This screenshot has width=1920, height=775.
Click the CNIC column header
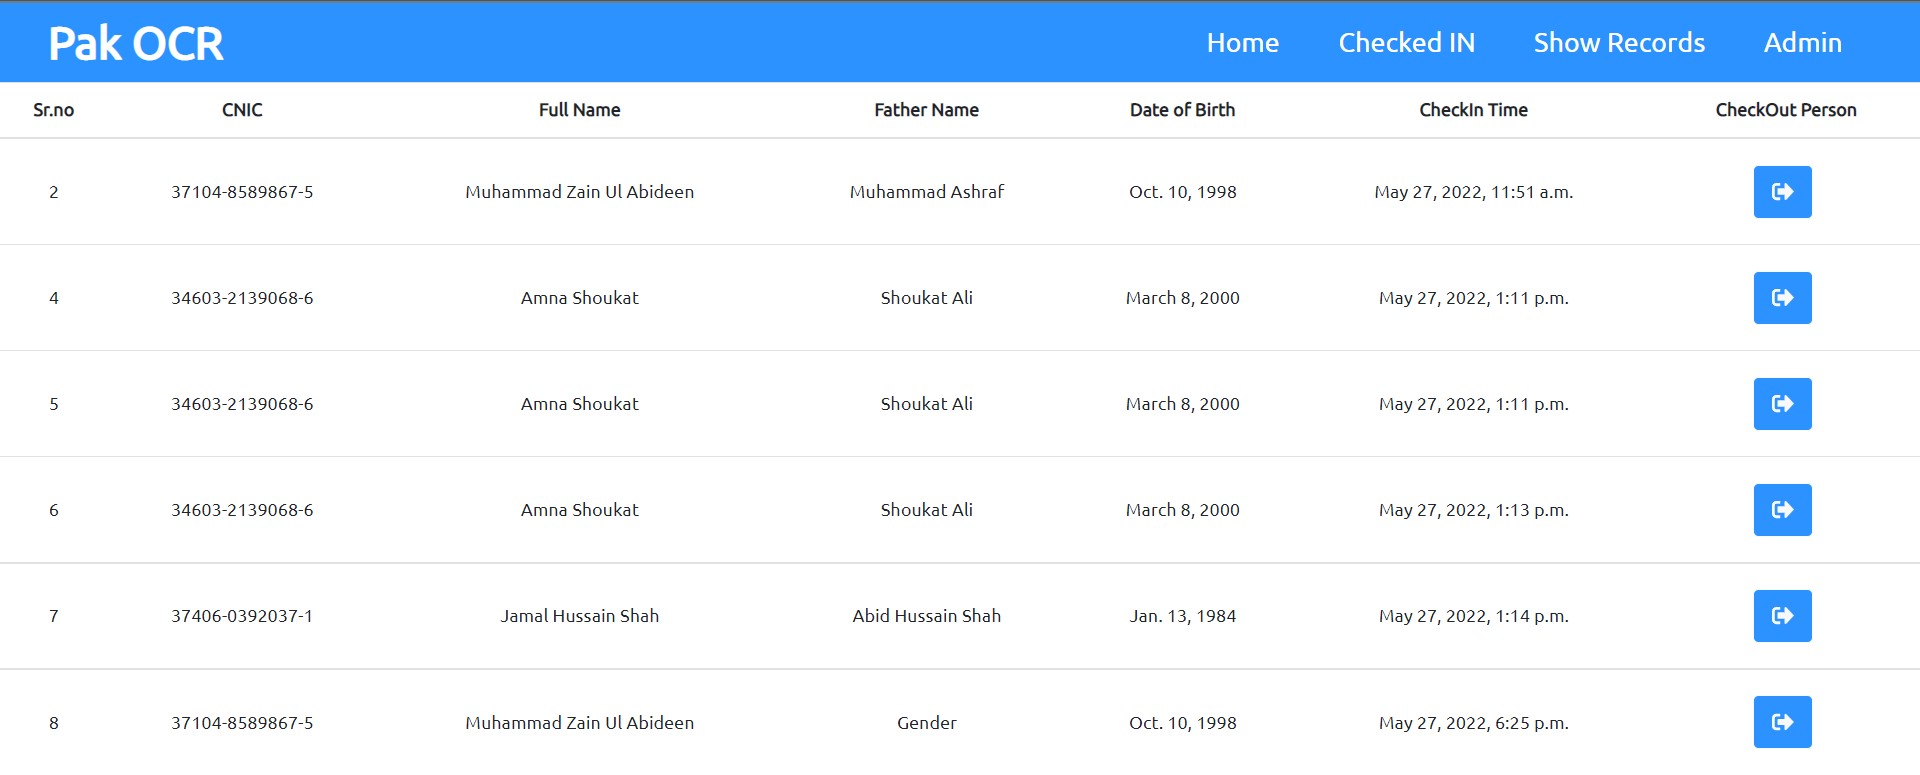pyautogui.click(x=242, y=110)
